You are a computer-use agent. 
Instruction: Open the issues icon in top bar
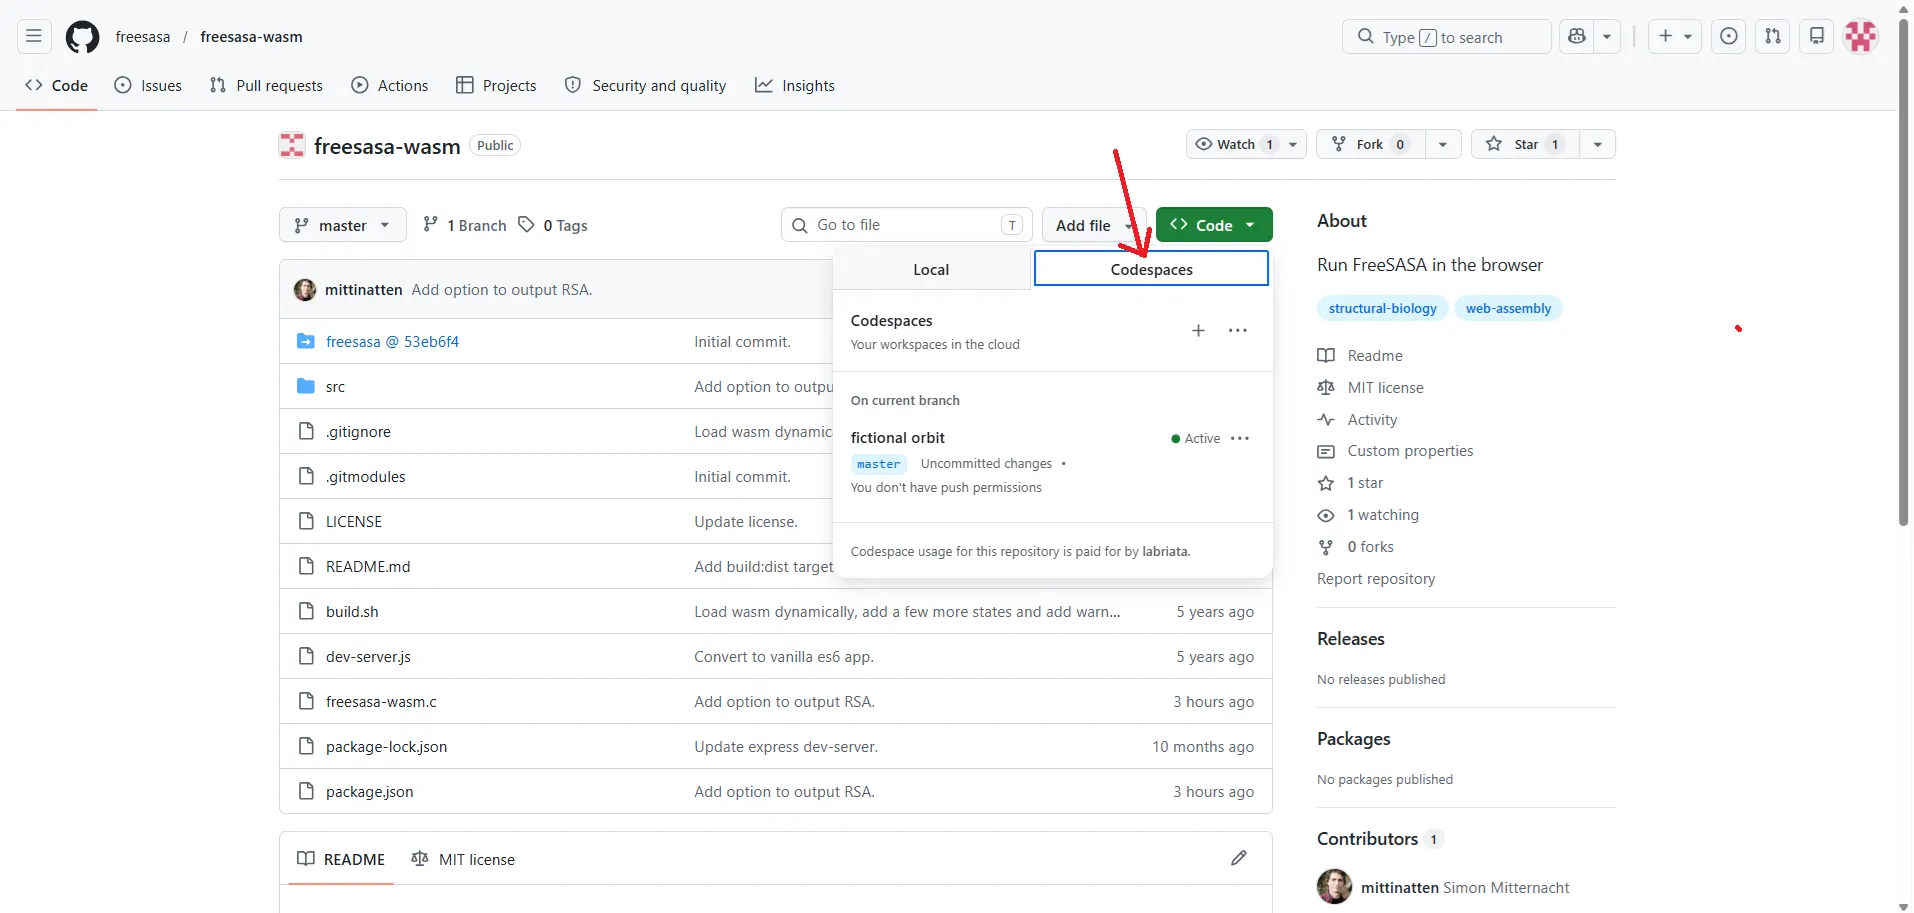pyautogui.click(x=1729, y=37)
